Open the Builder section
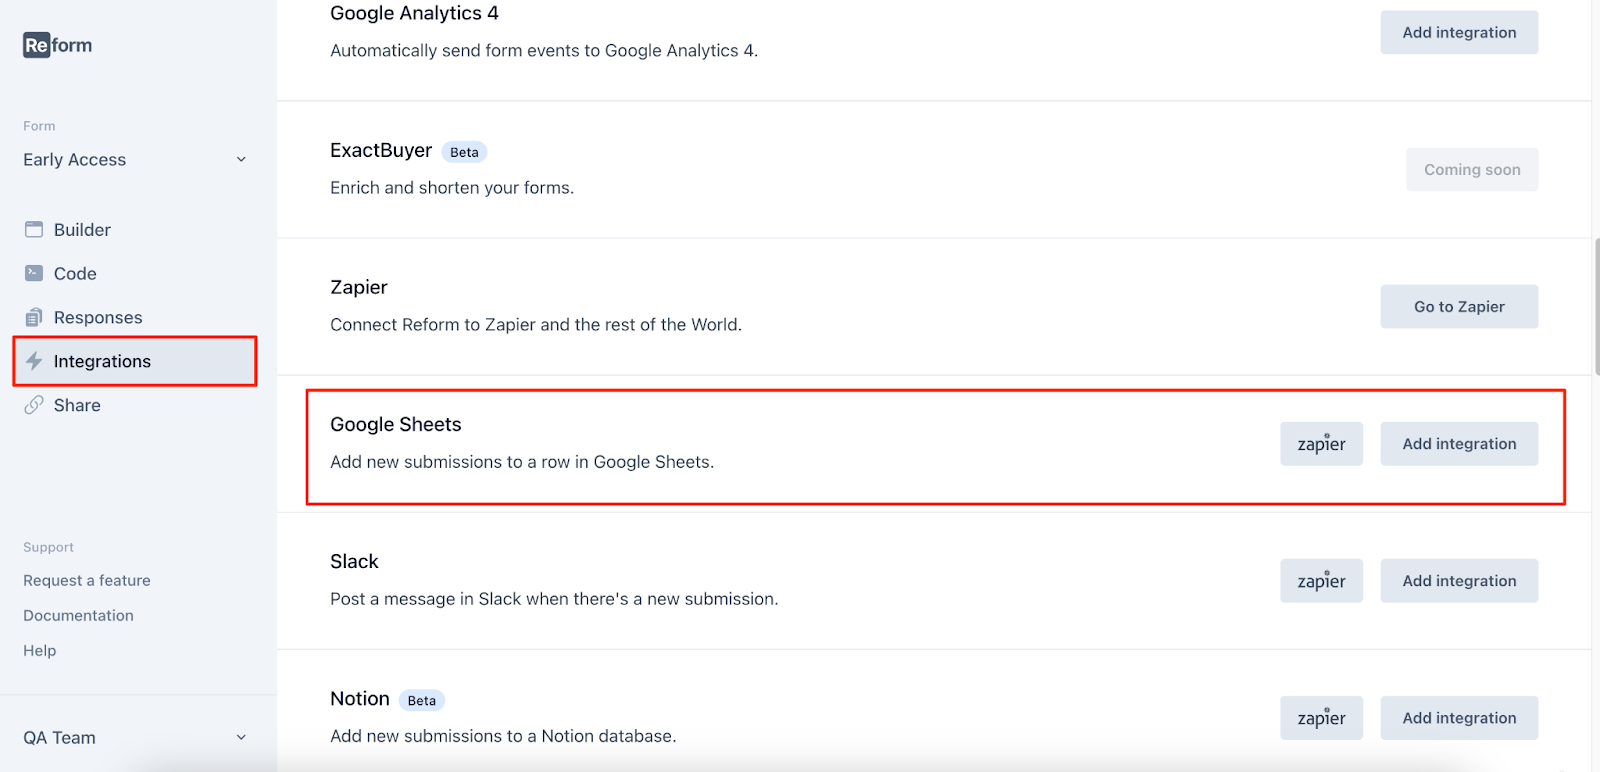This screenshot has width=1600, height=772. tap(82, 229)
